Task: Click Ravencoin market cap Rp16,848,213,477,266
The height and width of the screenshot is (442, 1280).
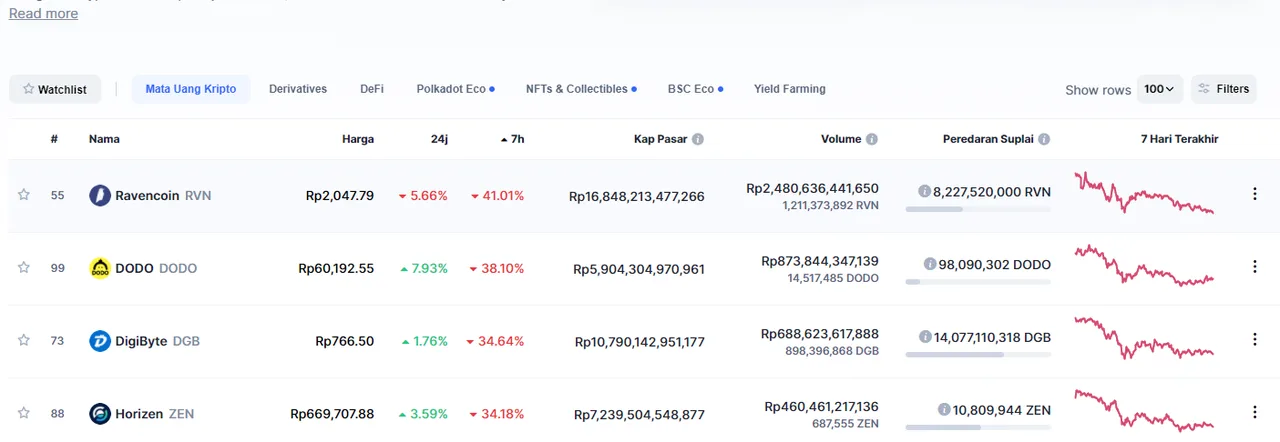Action: coord(637,196)
